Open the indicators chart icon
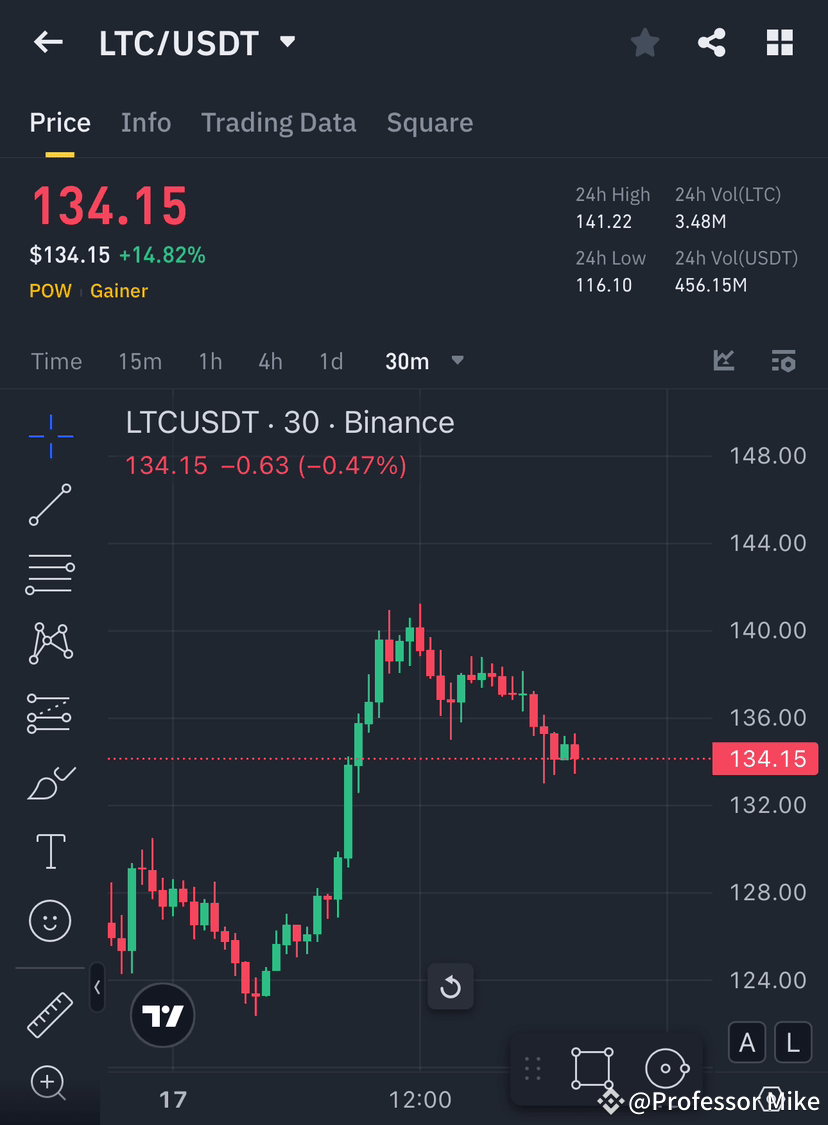This screenshot has height=1125, width=828. point(723,361)
